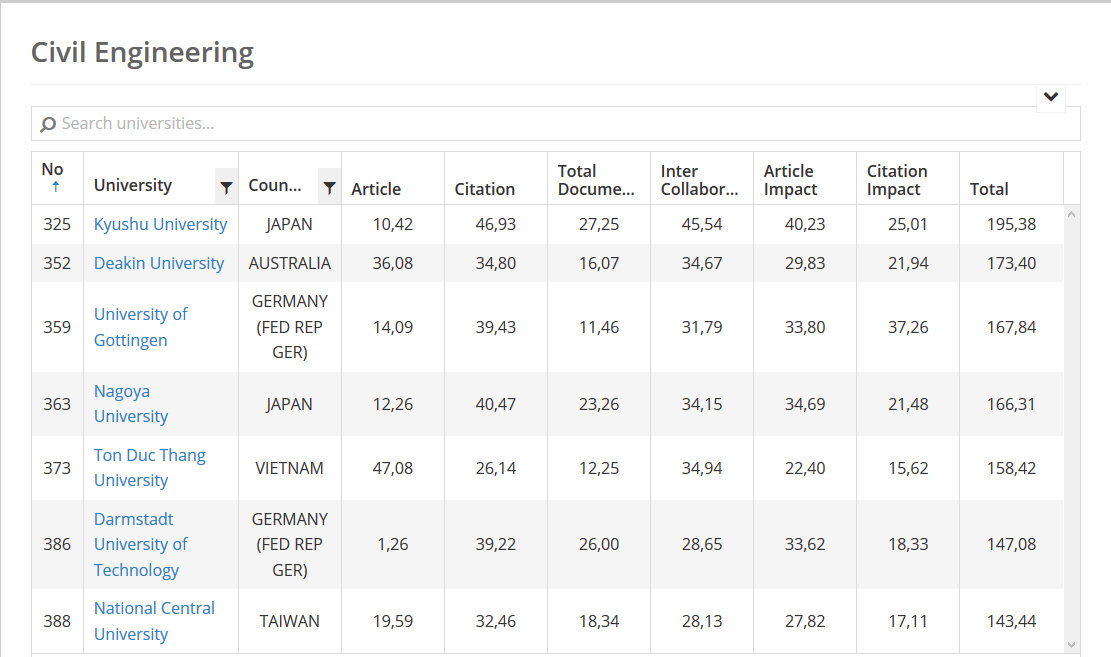Viewport: 1111px width, 657px height.
Task: Open the University column filter icon
Action: pos(226,187)
